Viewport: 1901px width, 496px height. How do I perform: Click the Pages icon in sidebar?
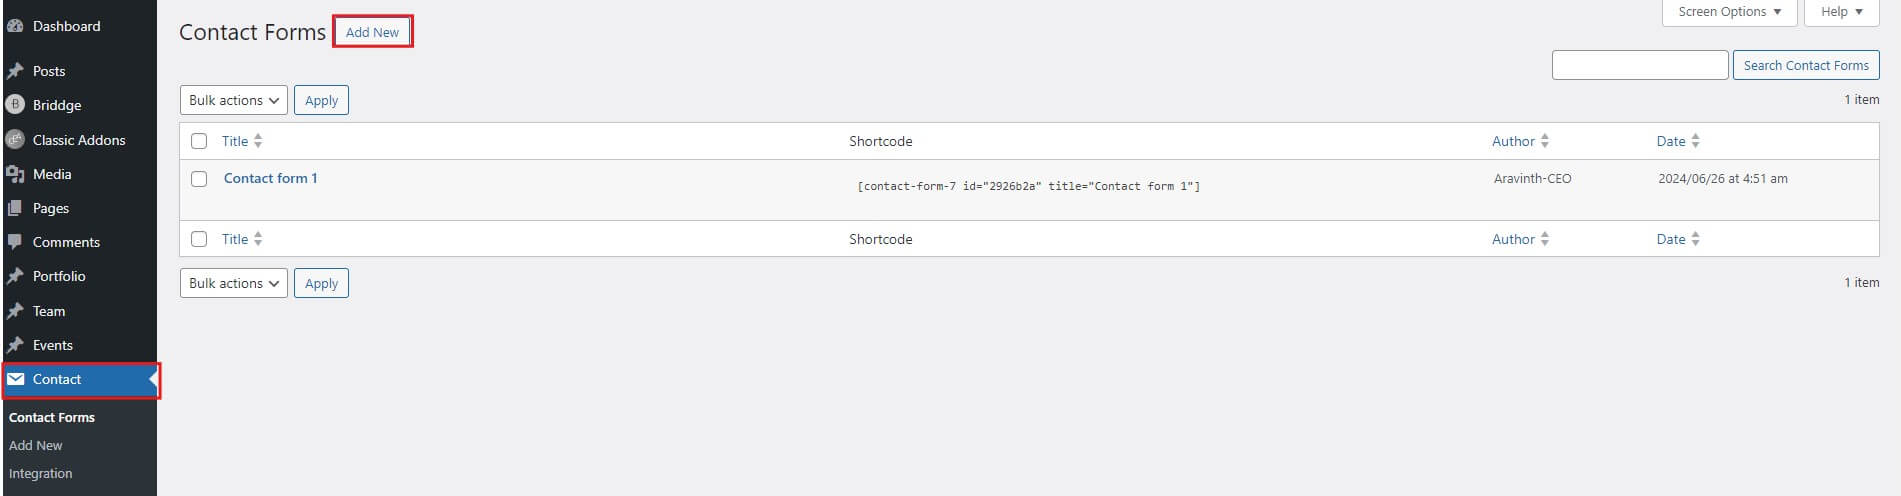click(15, 208)
